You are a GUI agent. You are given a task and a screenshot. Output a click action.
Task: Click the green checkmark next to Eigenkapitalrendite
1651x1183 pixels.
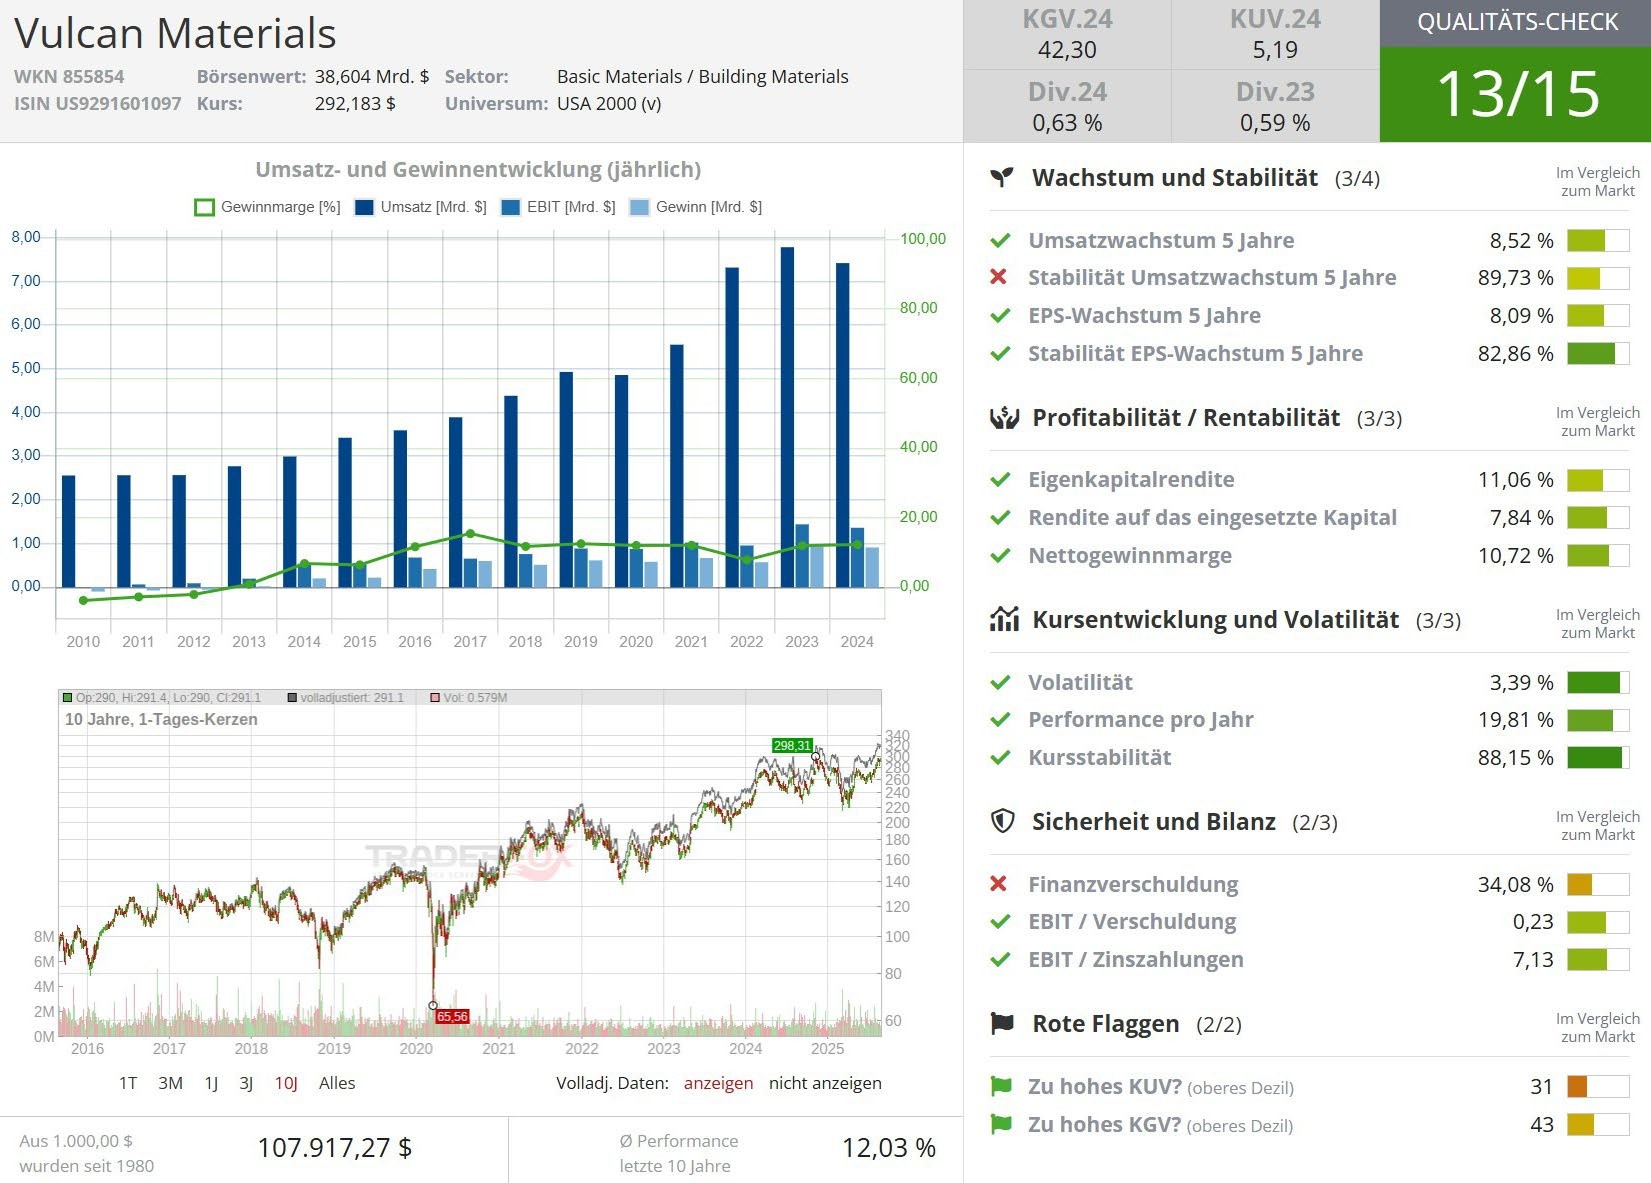[x=1000, y=480]
